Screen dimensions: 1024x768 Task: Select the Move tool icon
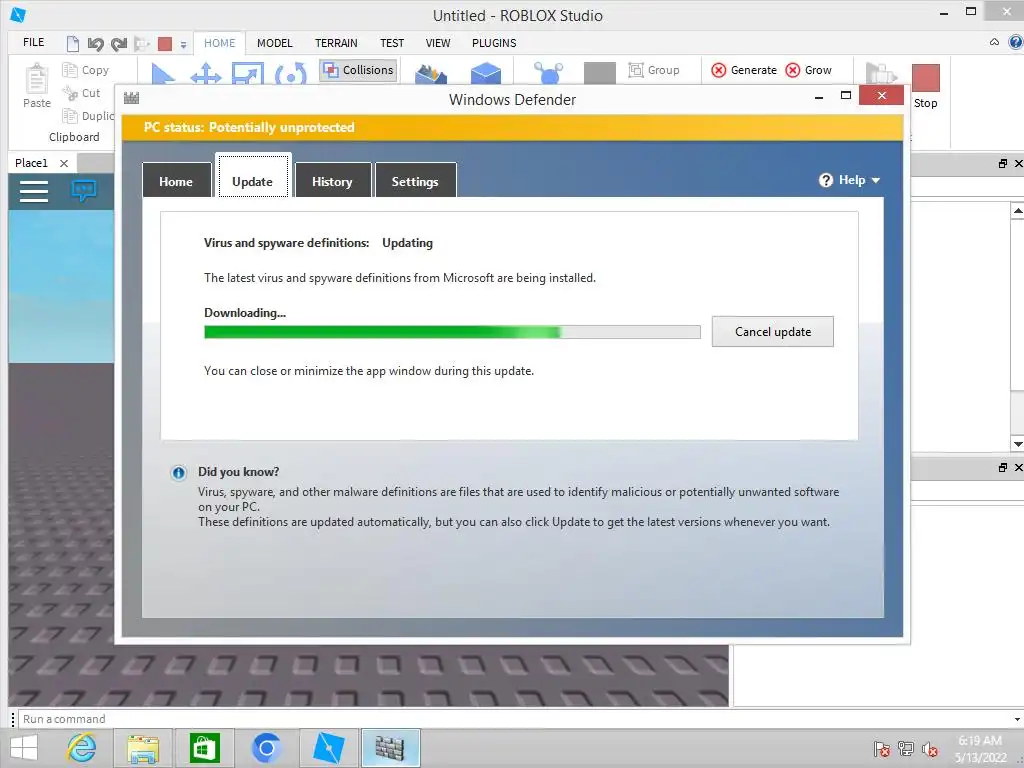tap(206, 73)
